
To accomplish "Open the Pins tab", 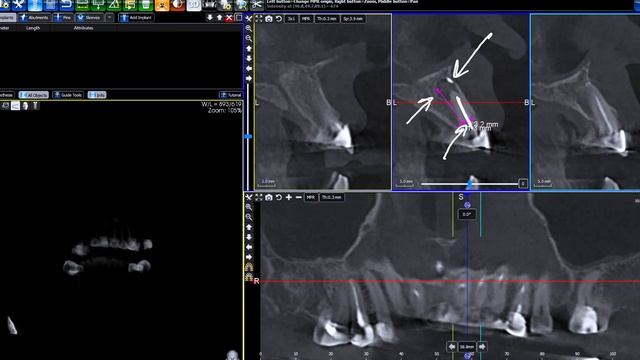I will [x=62, y=18].
